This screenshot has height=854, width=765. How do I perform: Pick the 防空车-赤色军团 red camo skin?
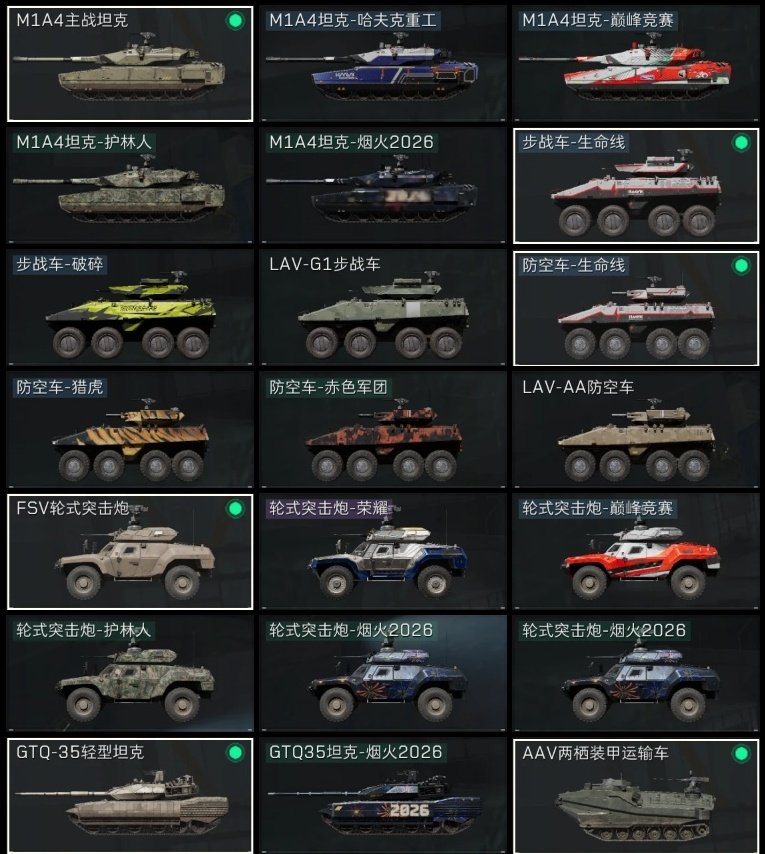[383, 430]
